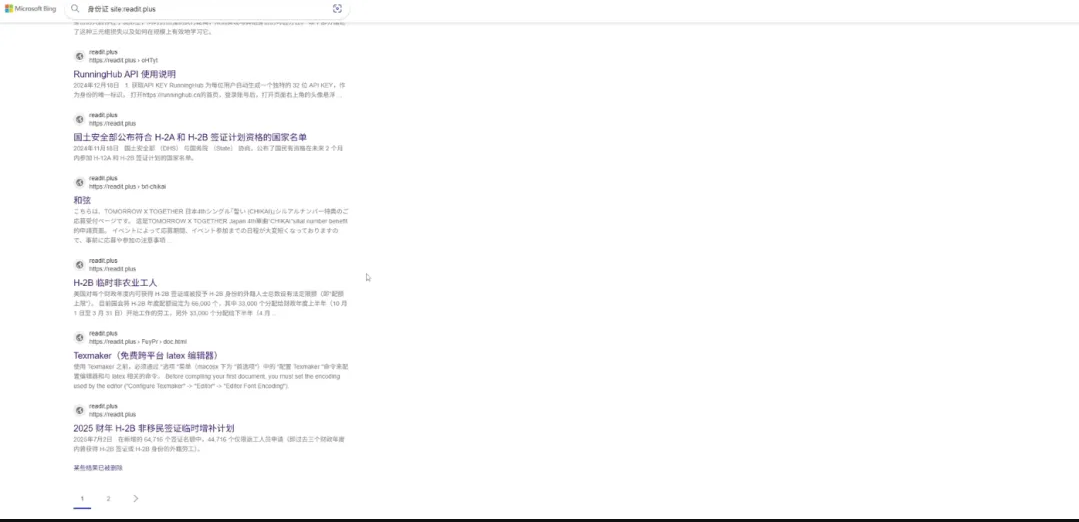The height and width of the screenshot is (522, 1079).
Task: Open Texmaker（免费跨平台 latex 编辑器）result
Action: (x=147, y=356)
